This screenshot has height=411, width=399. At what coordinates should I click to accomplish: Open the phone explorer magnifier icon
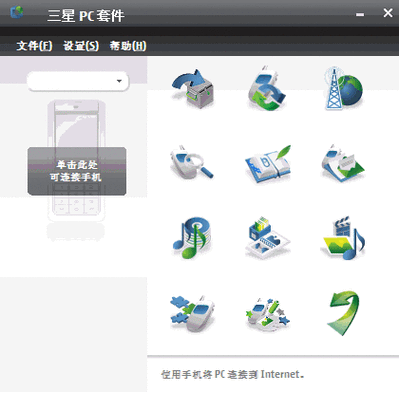192,163
